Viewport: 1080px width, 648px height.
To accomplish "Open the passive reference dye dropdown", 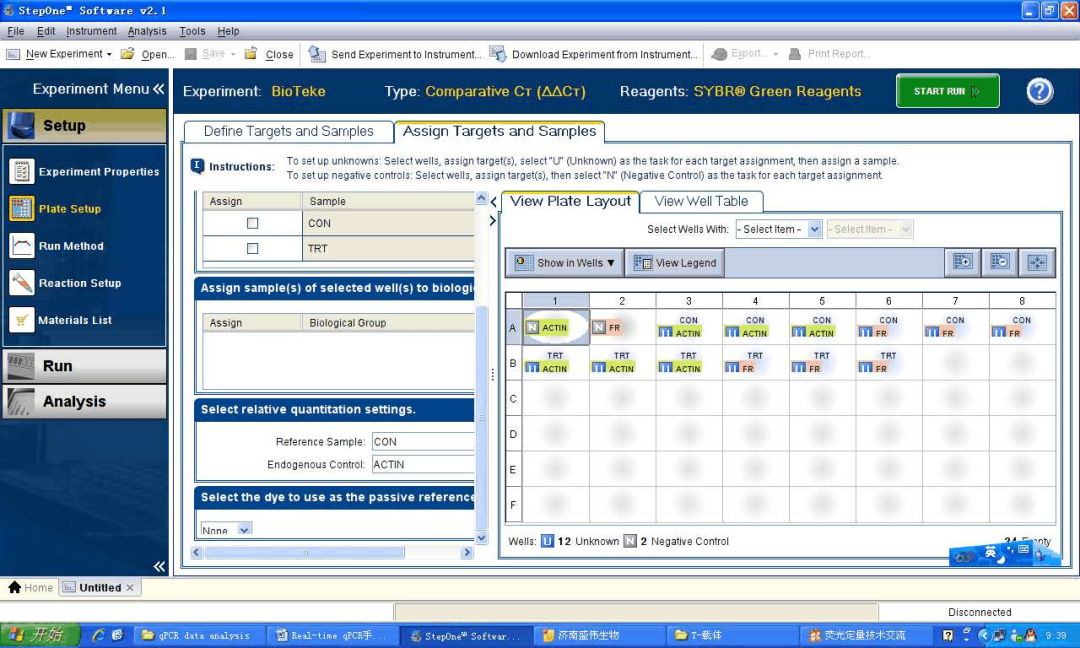I will 226,529.
